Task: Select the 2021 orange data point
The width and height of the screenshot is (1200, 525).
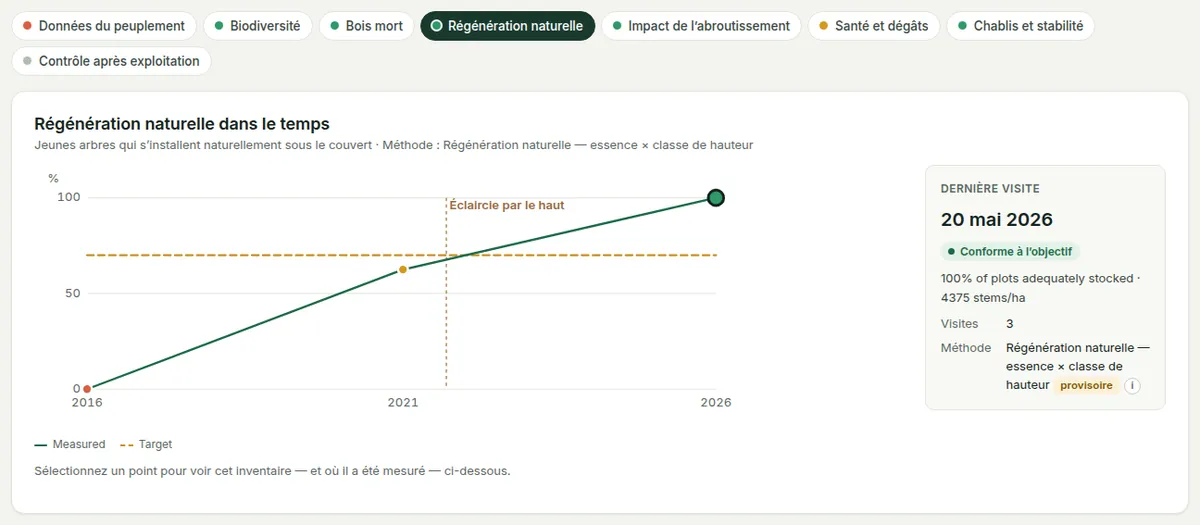Action: [403, 270]
